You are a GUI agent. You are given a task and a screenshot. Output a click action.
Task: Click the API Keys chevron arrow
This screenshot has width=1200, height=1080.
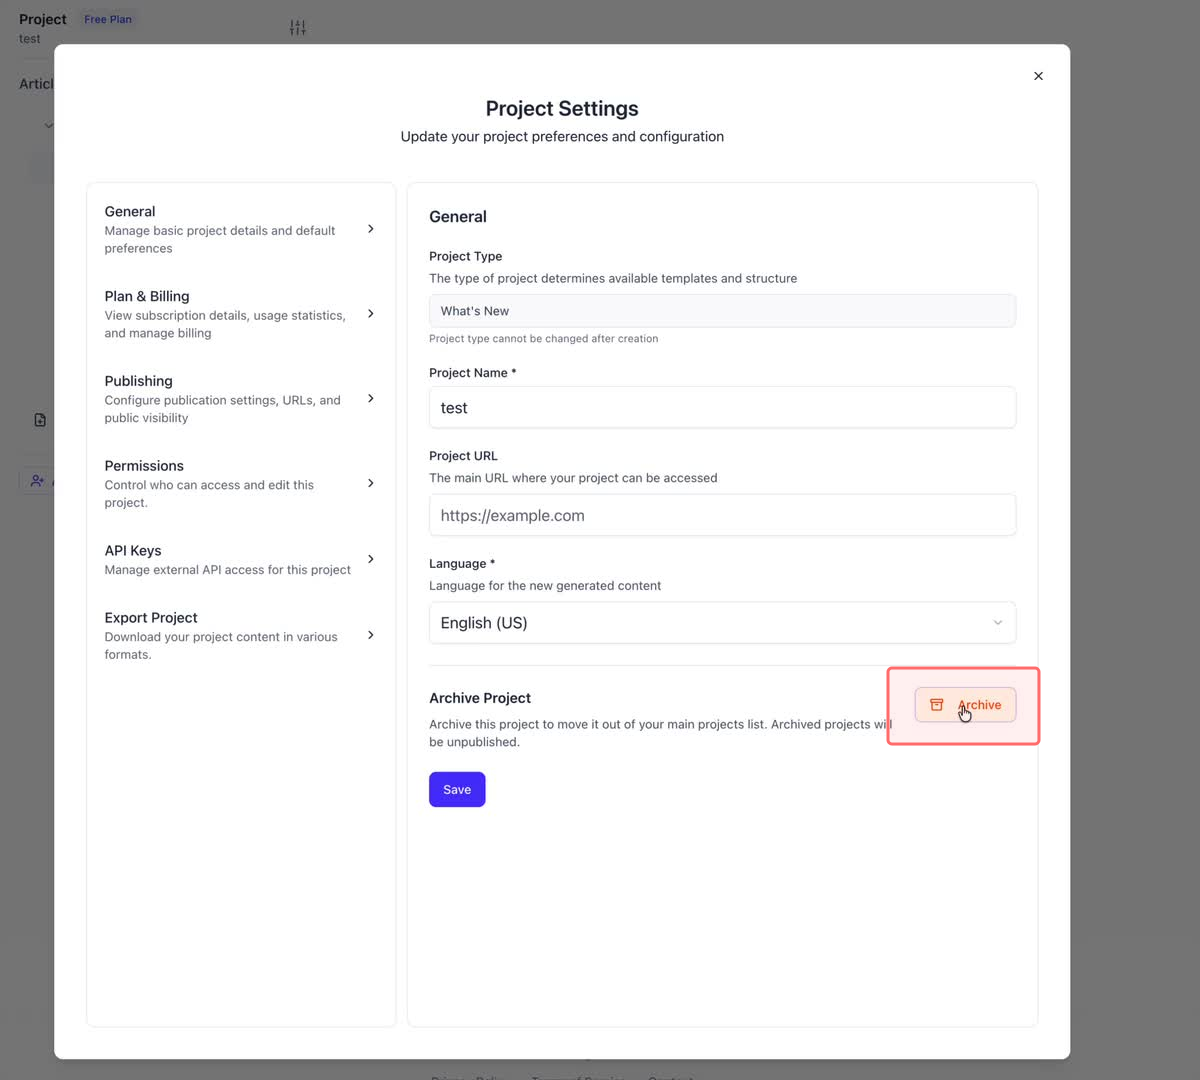[x=371, y=559]
